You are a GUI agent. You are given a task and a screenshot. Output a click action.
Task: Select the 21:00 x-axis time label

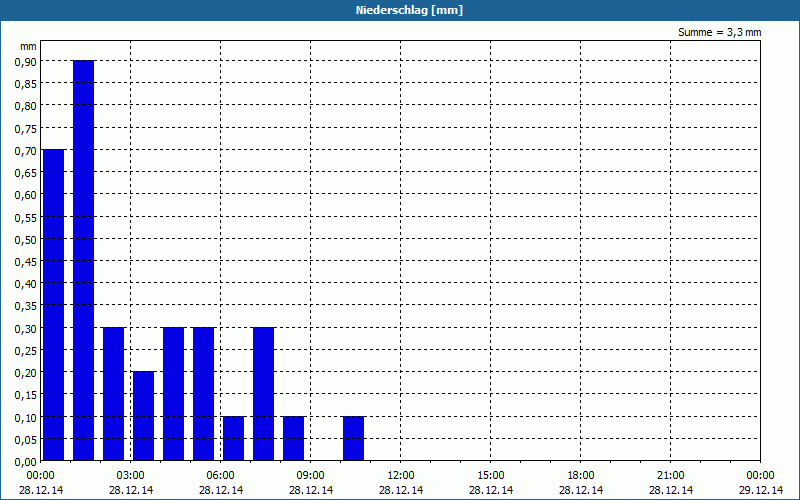[x=670, y=476]
